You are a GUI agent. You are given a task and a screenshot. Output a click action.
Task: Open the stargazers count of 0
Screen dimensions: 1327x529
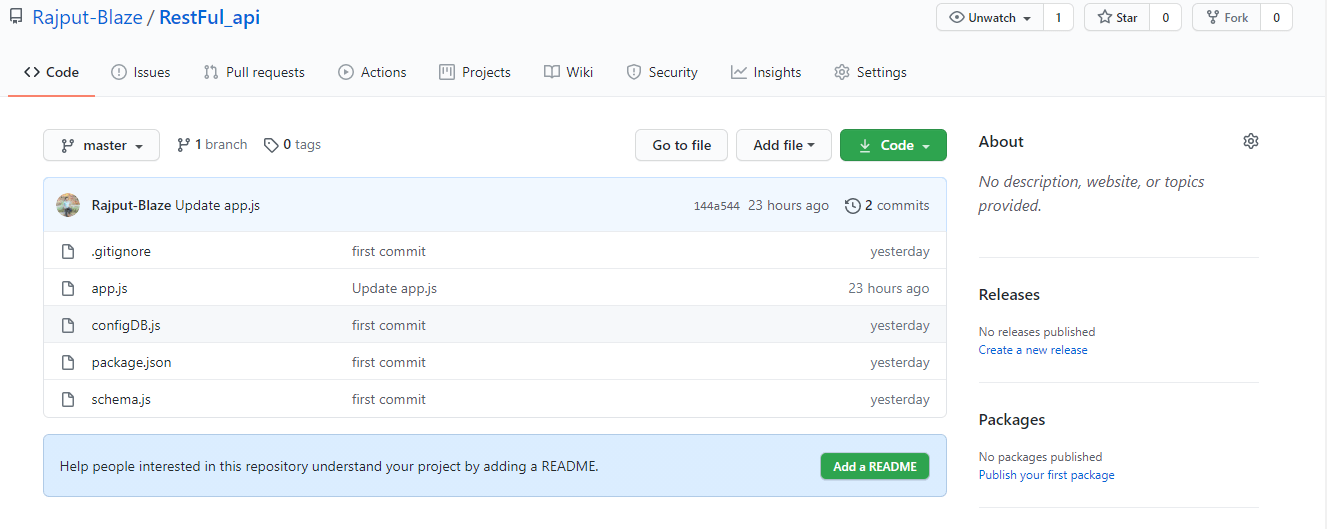[x=1165, y=18]
